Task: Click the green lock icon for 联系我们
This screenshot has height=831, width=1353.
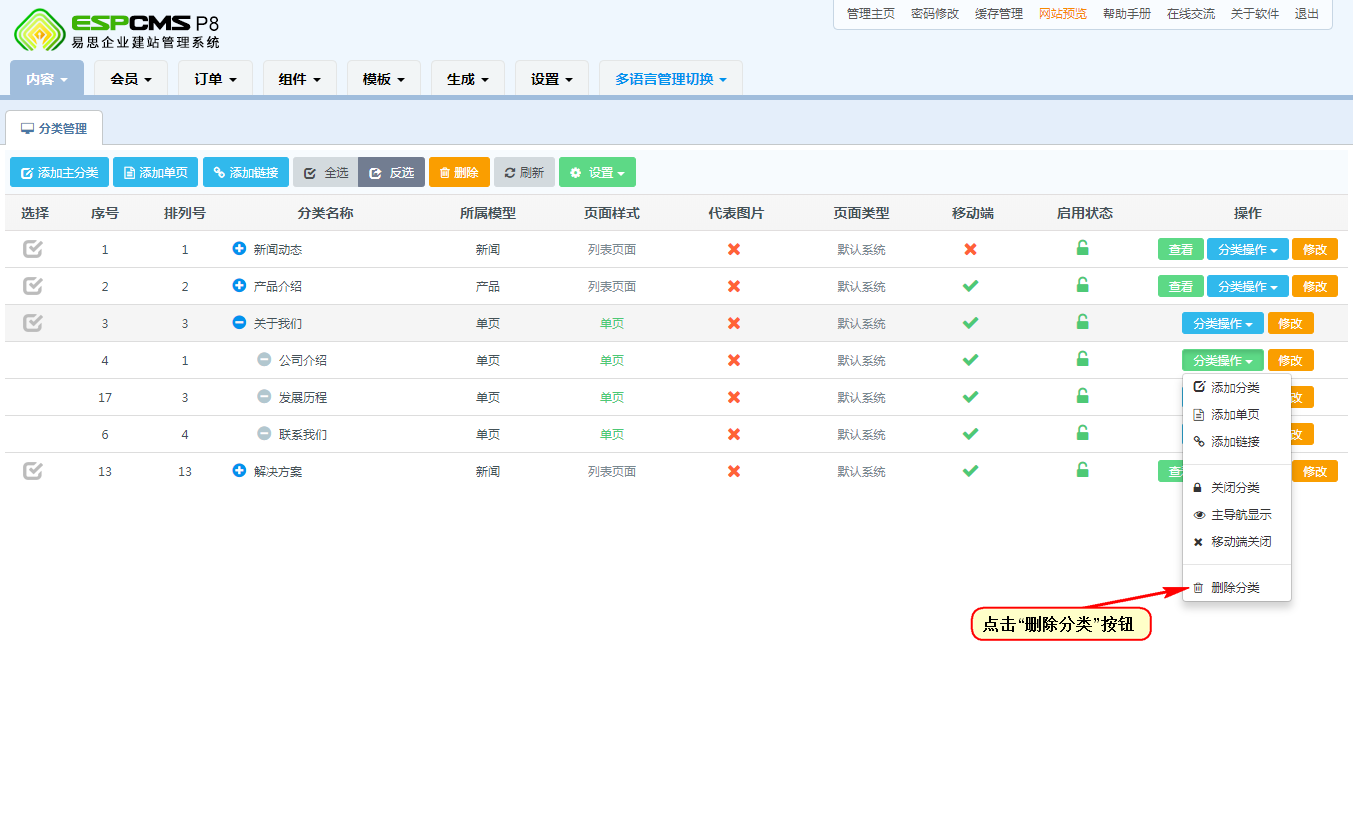Action: [x=1082, y=433]
